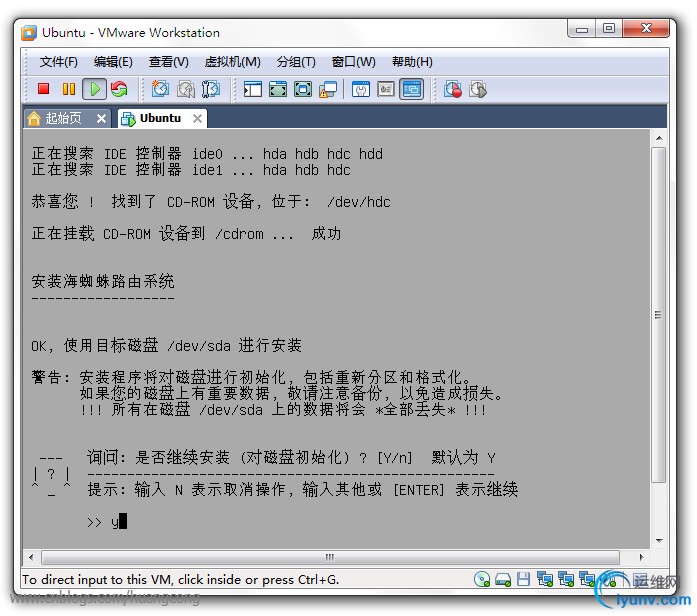Open the 分组(T) menu
This screenshot has height=616, width=697.
click(296, 62)
